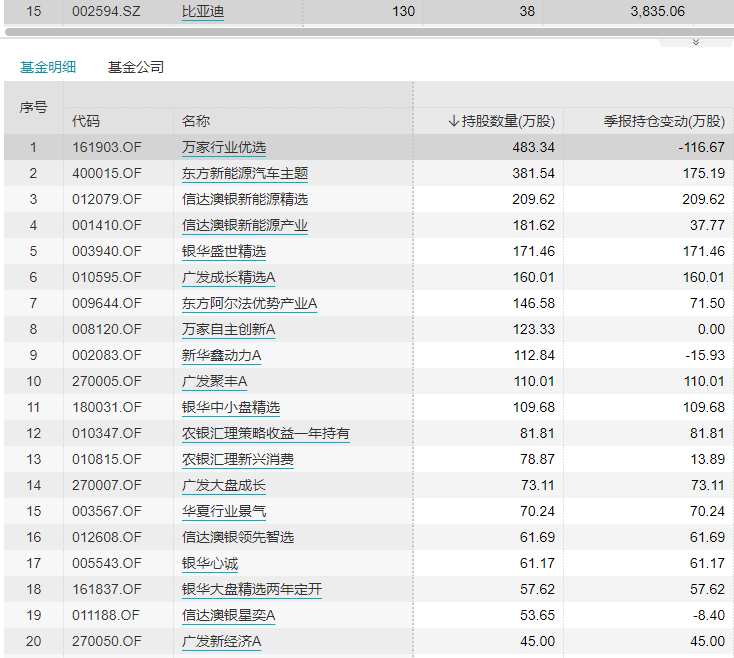Select code cell 003940.OF
This screenshot has height=658, width=734.
[107, 251]
